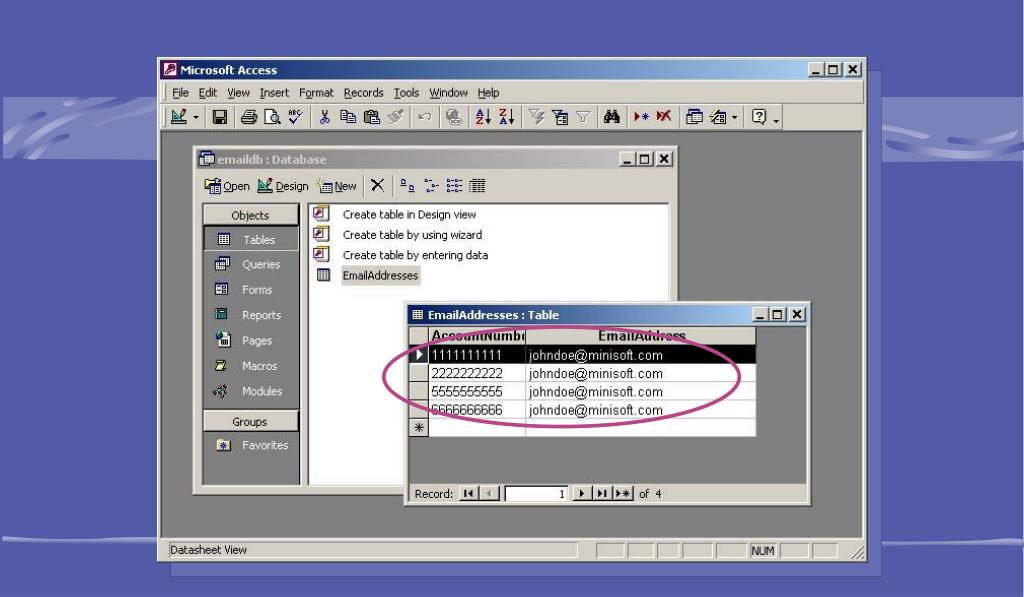
Task: Click the Paste clipboard icon
Action: pos(372,117)
